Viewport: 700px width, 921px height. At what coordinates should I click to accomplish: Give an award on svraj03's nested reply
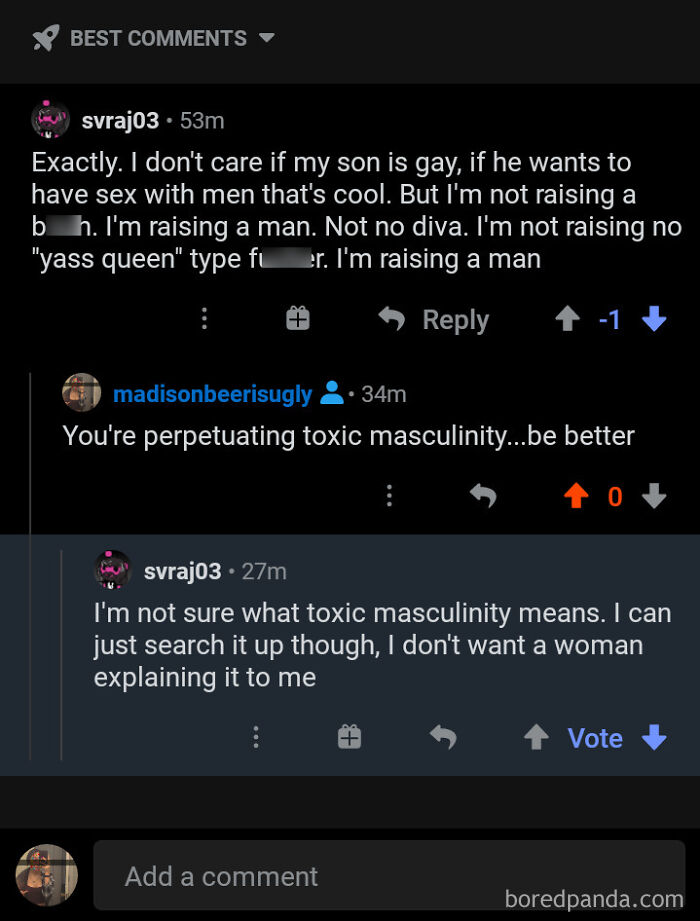[349, 738]
